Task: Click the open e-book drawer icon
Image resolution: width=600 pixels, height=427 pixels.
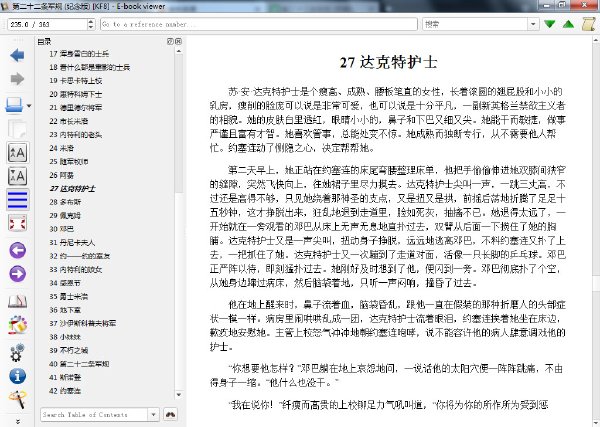Action: [x=15, y=105]
